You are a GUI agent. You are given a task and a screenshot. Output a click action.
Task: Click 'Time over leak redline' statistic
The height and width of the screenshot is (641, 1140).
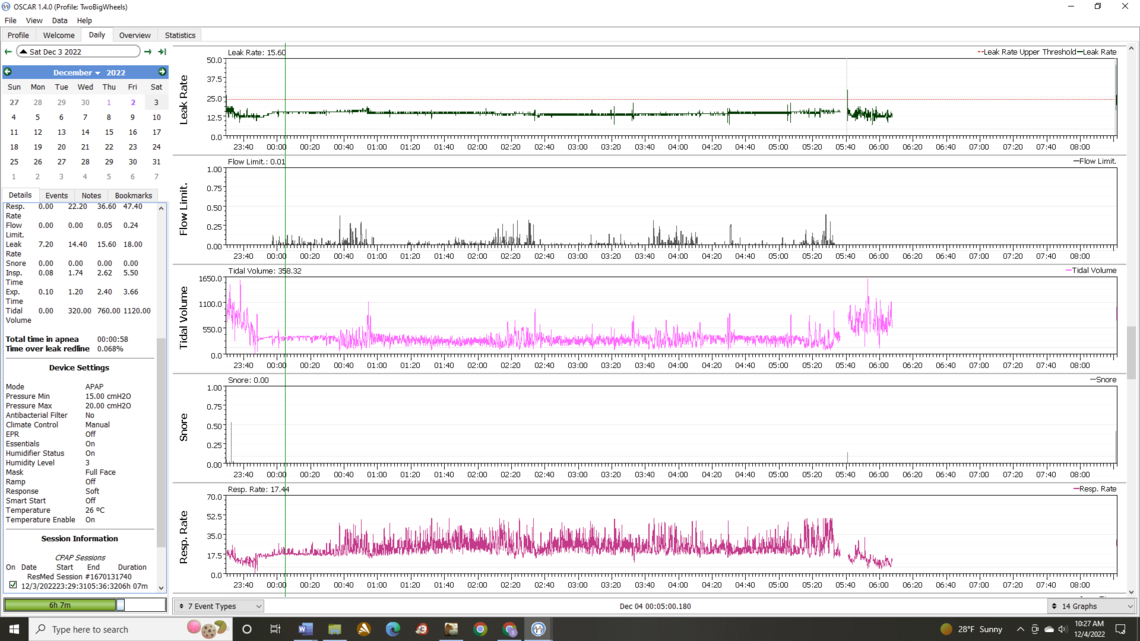[65, 349]
